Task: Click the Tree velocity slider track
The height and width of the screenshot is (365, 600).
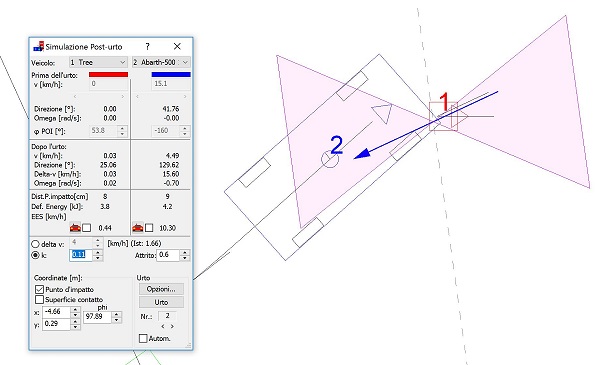Action: coord(98,96)
